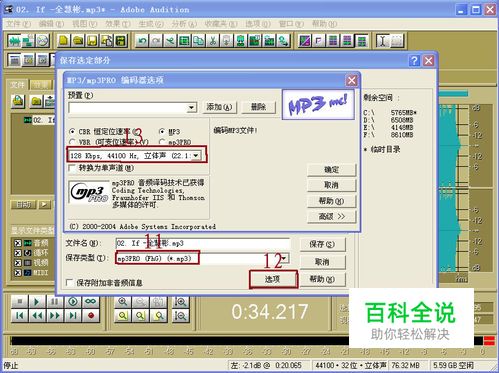Click the Undo arrow toolbar icon
The height and width of the screenshot is (373, 499).
(142, 41)
